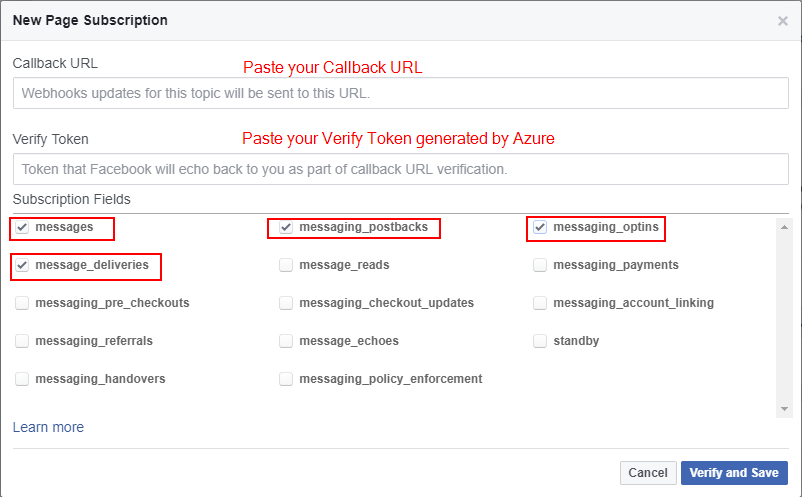The width and height of the screenshot is (802, 497).
Task: Uncheck the messaging_optins checkbox
Action: point(540,227)
